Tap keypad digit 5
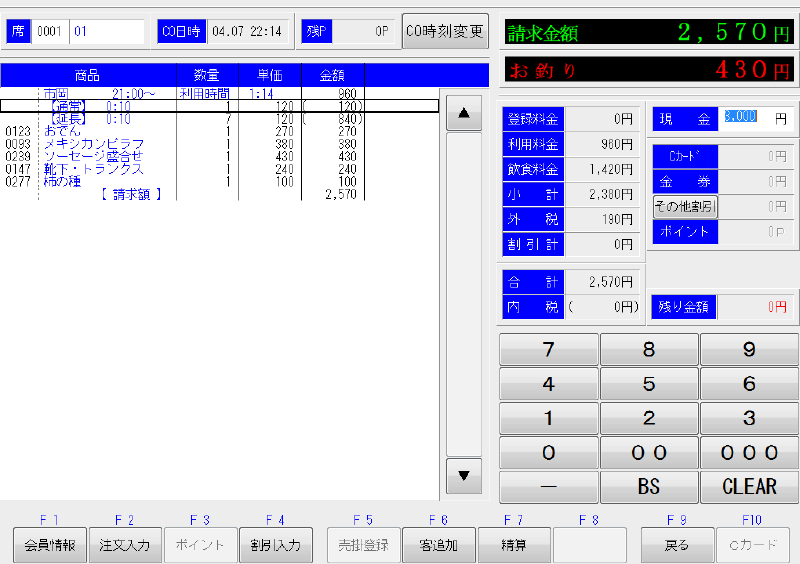Viewport: 800px width, 564px height. (649, 384)
